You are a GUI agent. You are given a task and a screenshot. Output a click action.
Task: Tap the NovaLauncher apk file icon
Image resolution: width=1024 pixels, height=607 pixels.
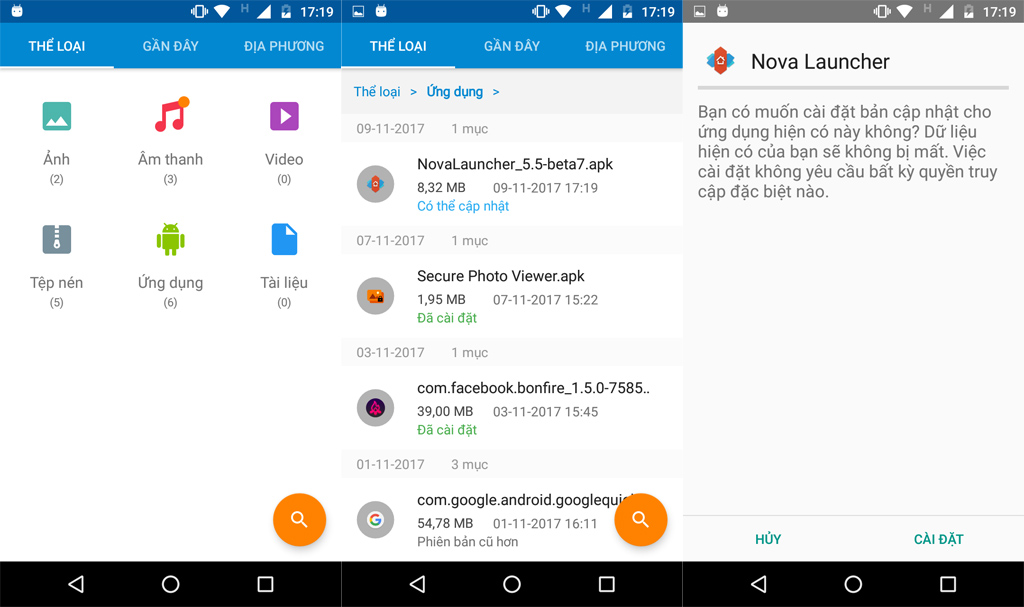(x=376, y=184)
